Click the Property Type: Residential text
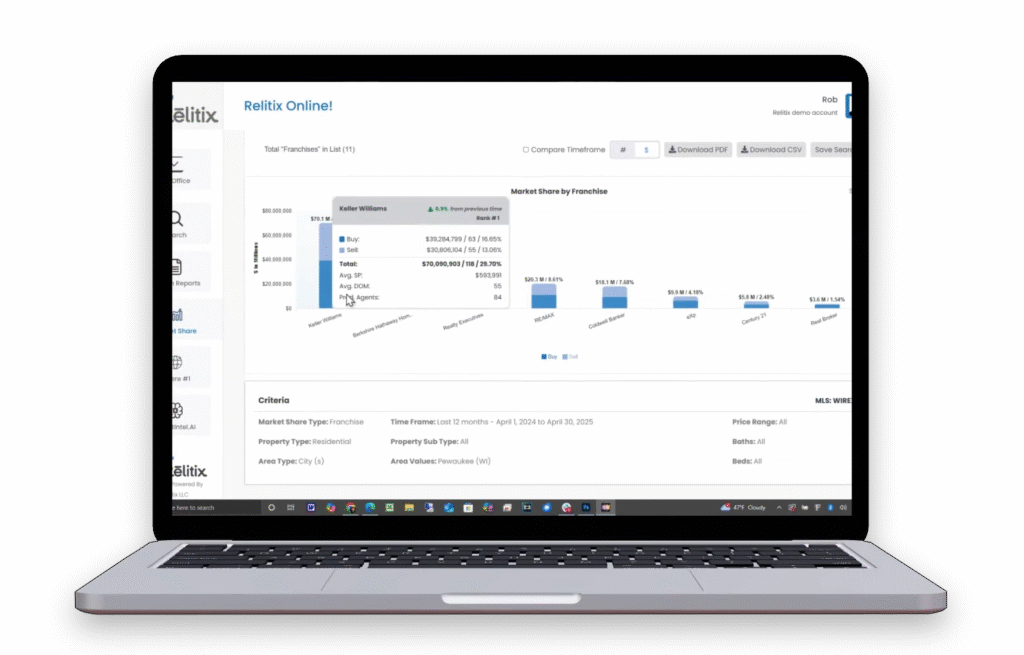 click(304, 441)
